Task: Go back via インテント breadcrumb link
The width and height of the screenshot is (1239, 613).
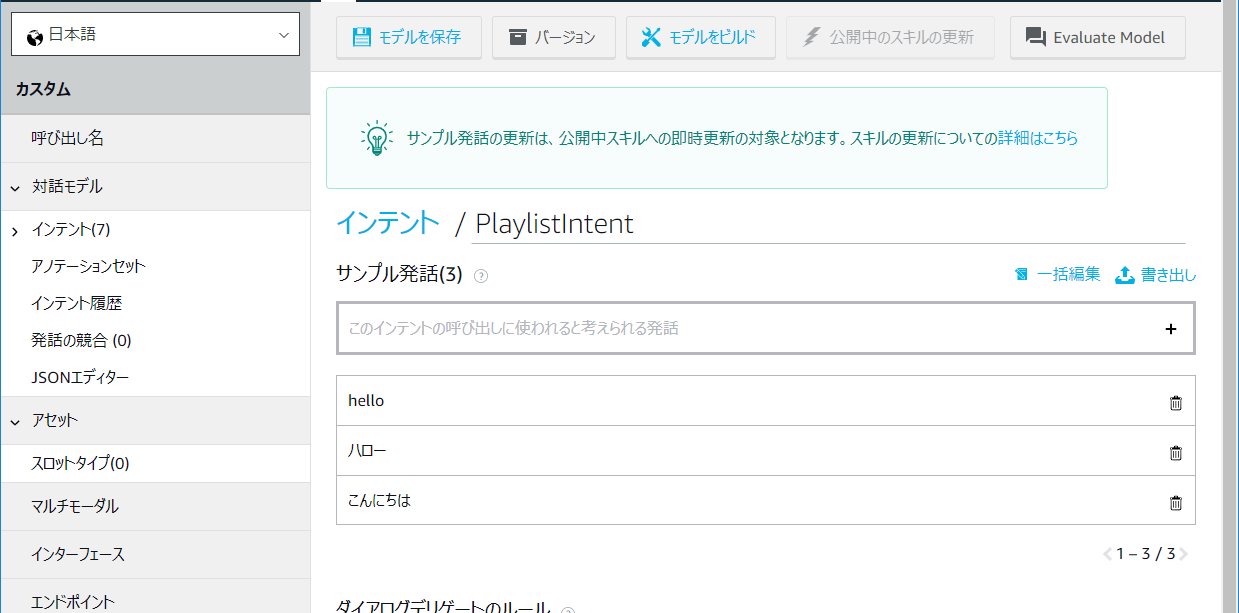Action: 388,222
